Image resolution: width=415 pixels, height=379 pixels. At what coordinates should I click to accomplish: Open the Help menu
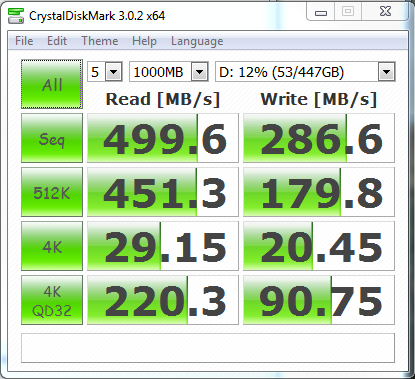pos(144,41)
